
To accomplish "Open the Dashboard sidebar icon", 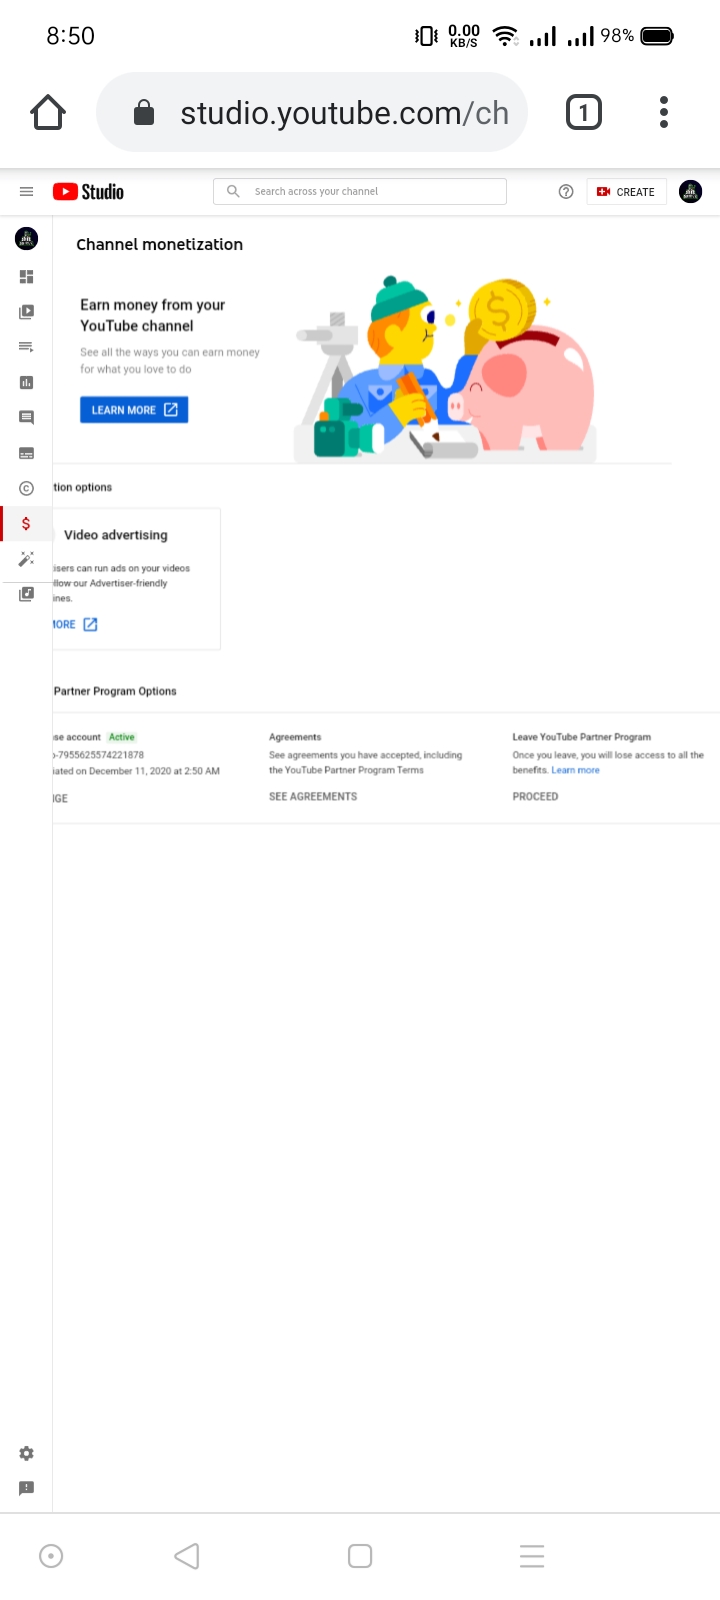I will point(27,277).
